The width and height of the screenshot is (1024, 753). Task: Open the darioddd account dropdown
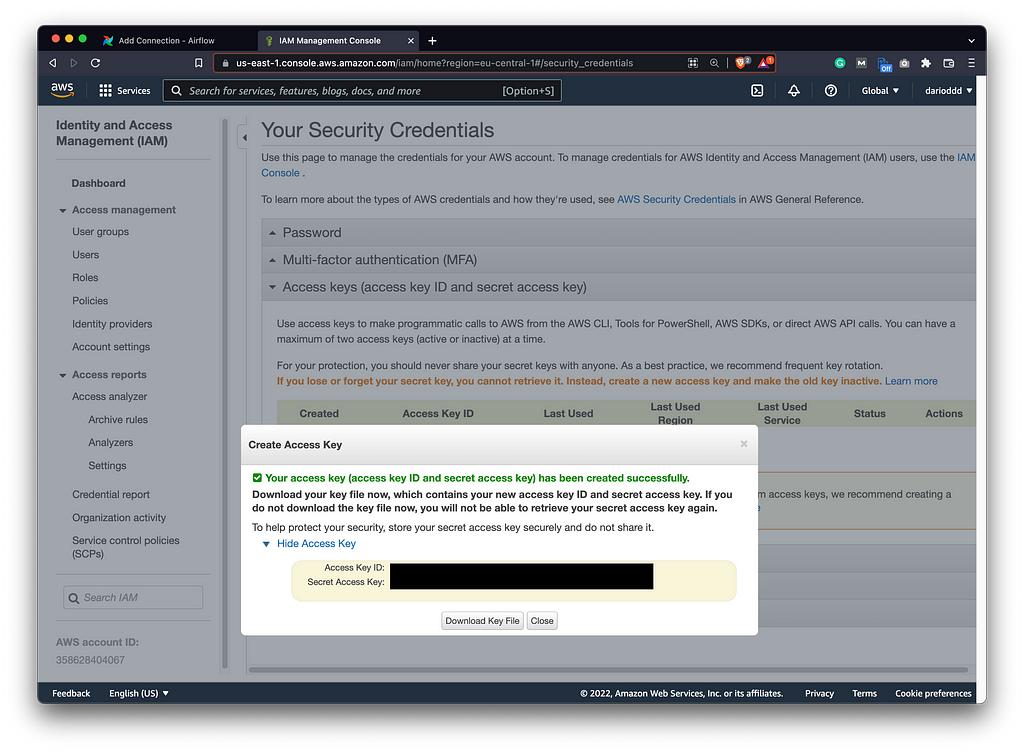(x=948, y=91)
